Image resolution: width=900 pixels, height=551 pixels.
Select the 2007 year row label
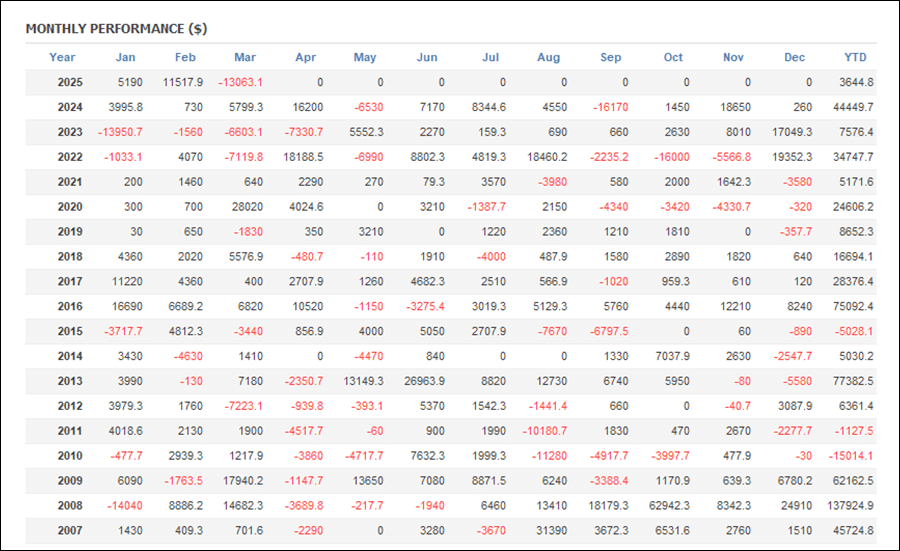tap(70, 531)
